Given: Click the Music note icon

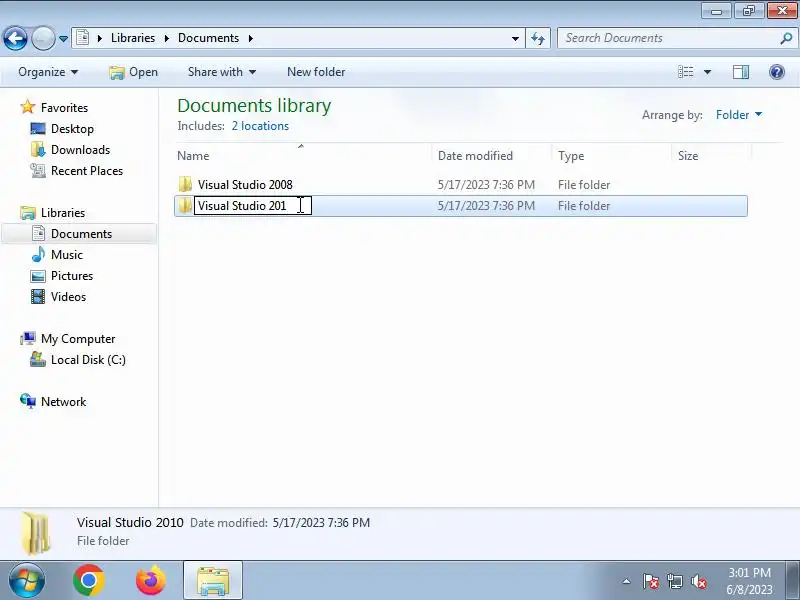Looking at the screenshot, I should coord(38,254).
